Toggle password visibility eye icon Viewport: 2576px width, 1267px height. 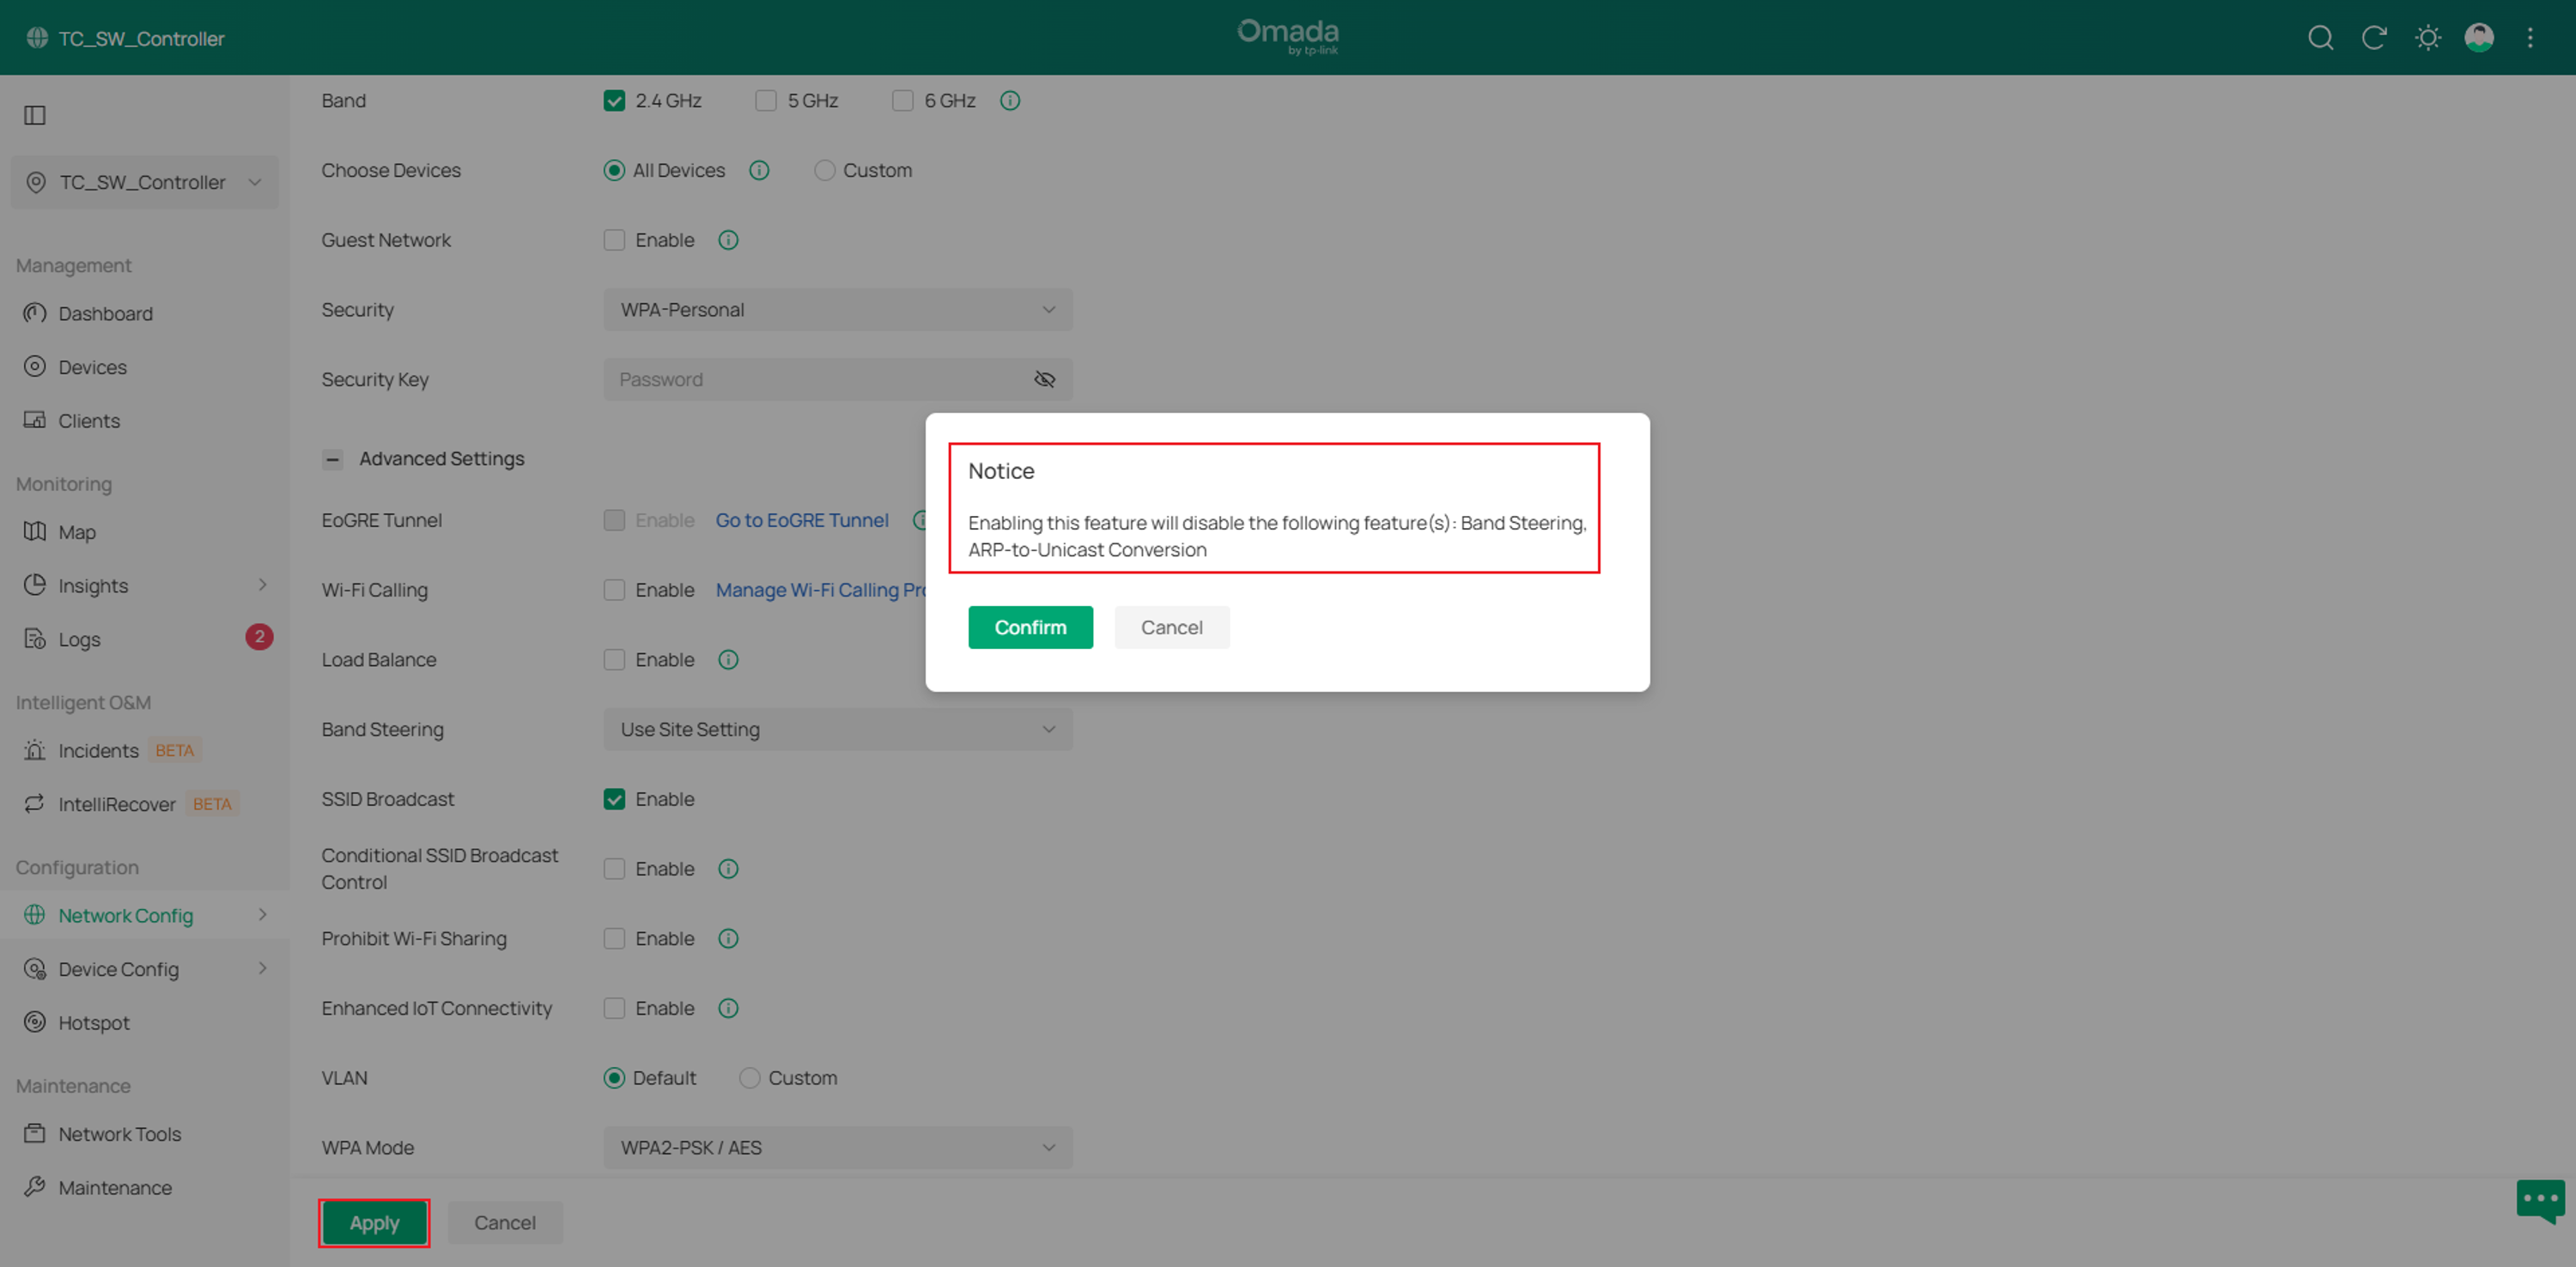tap(1044, 380)
